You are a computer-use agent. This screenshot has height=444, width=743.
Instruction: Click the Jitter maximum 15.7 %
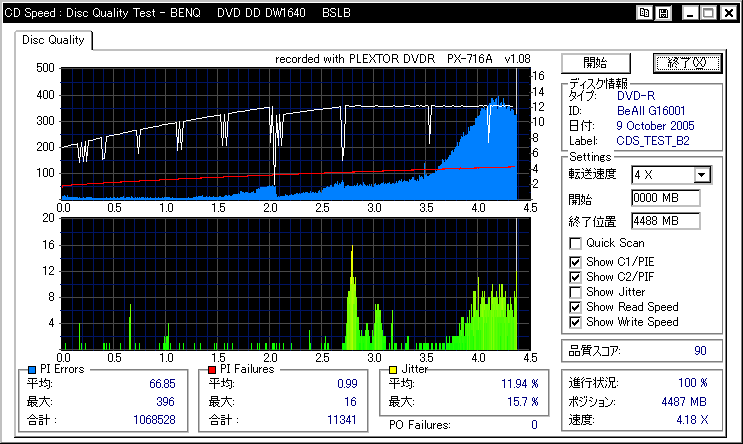click(523, 402)
